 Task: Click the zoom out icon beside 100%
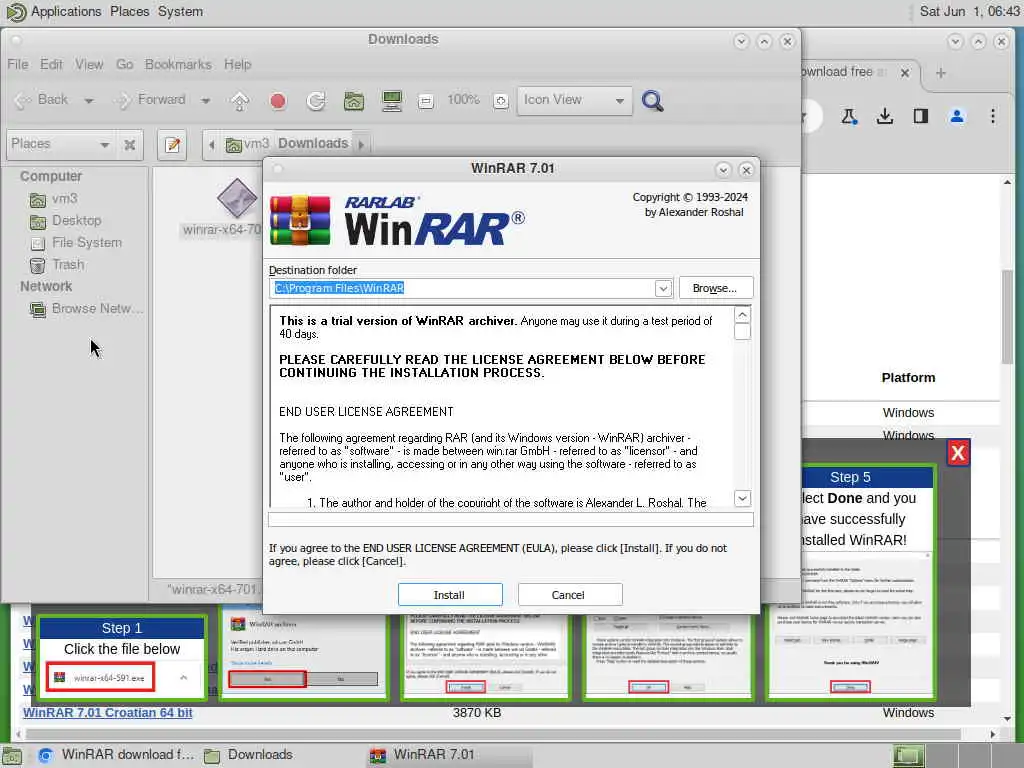(x=426, y=101)
